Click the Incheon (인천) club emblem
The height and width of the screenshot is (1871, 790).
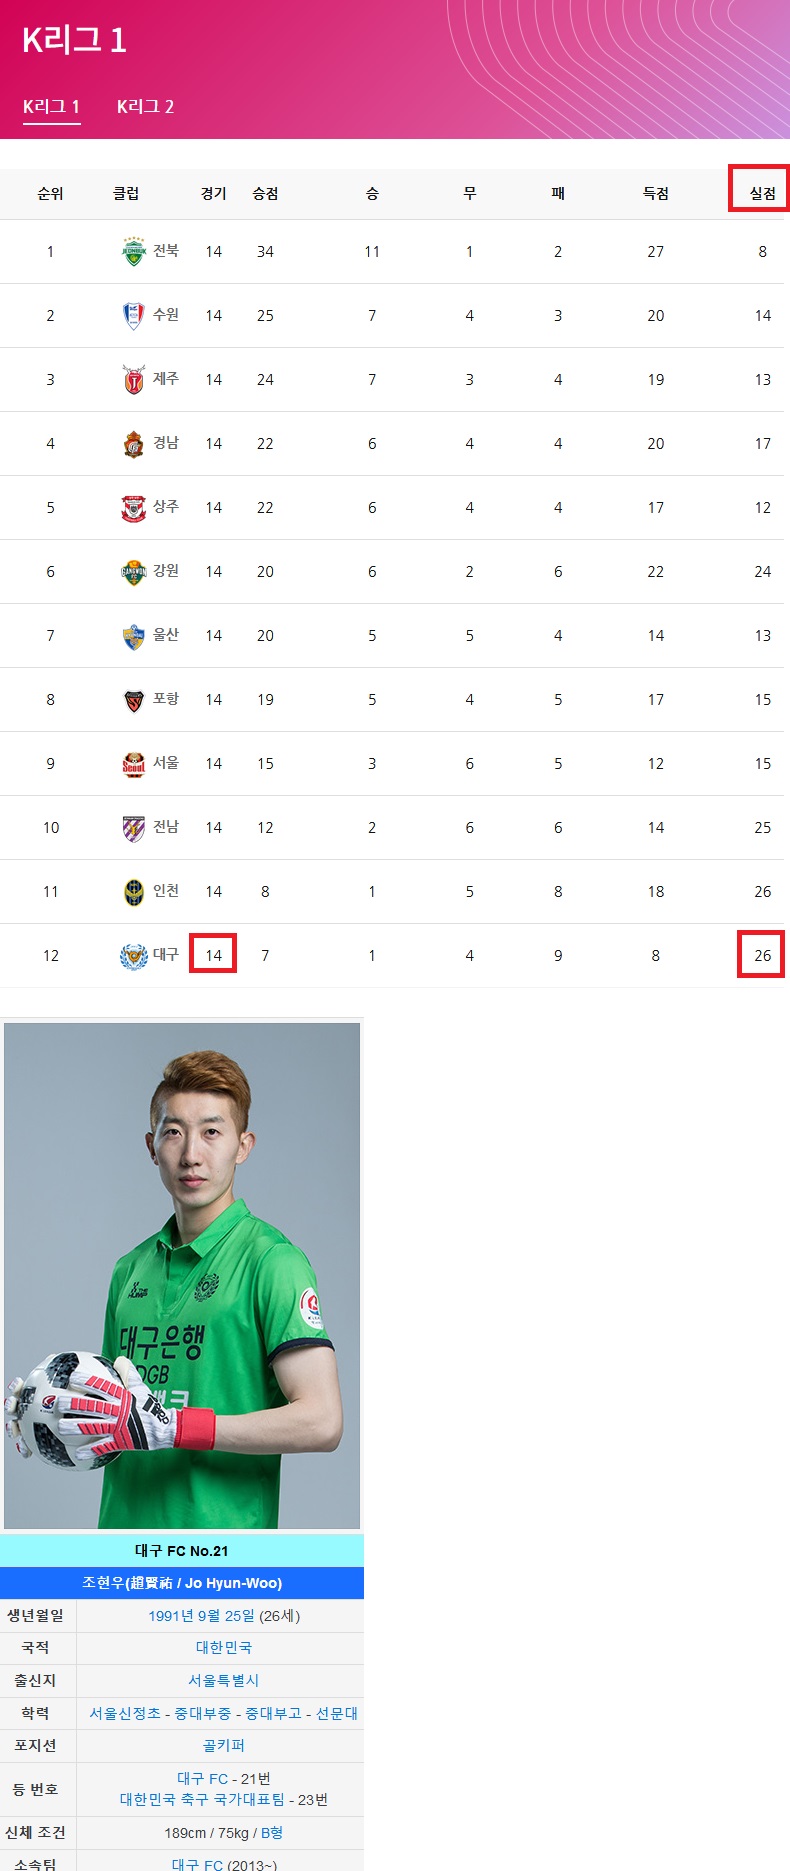(x=134, y=892)
